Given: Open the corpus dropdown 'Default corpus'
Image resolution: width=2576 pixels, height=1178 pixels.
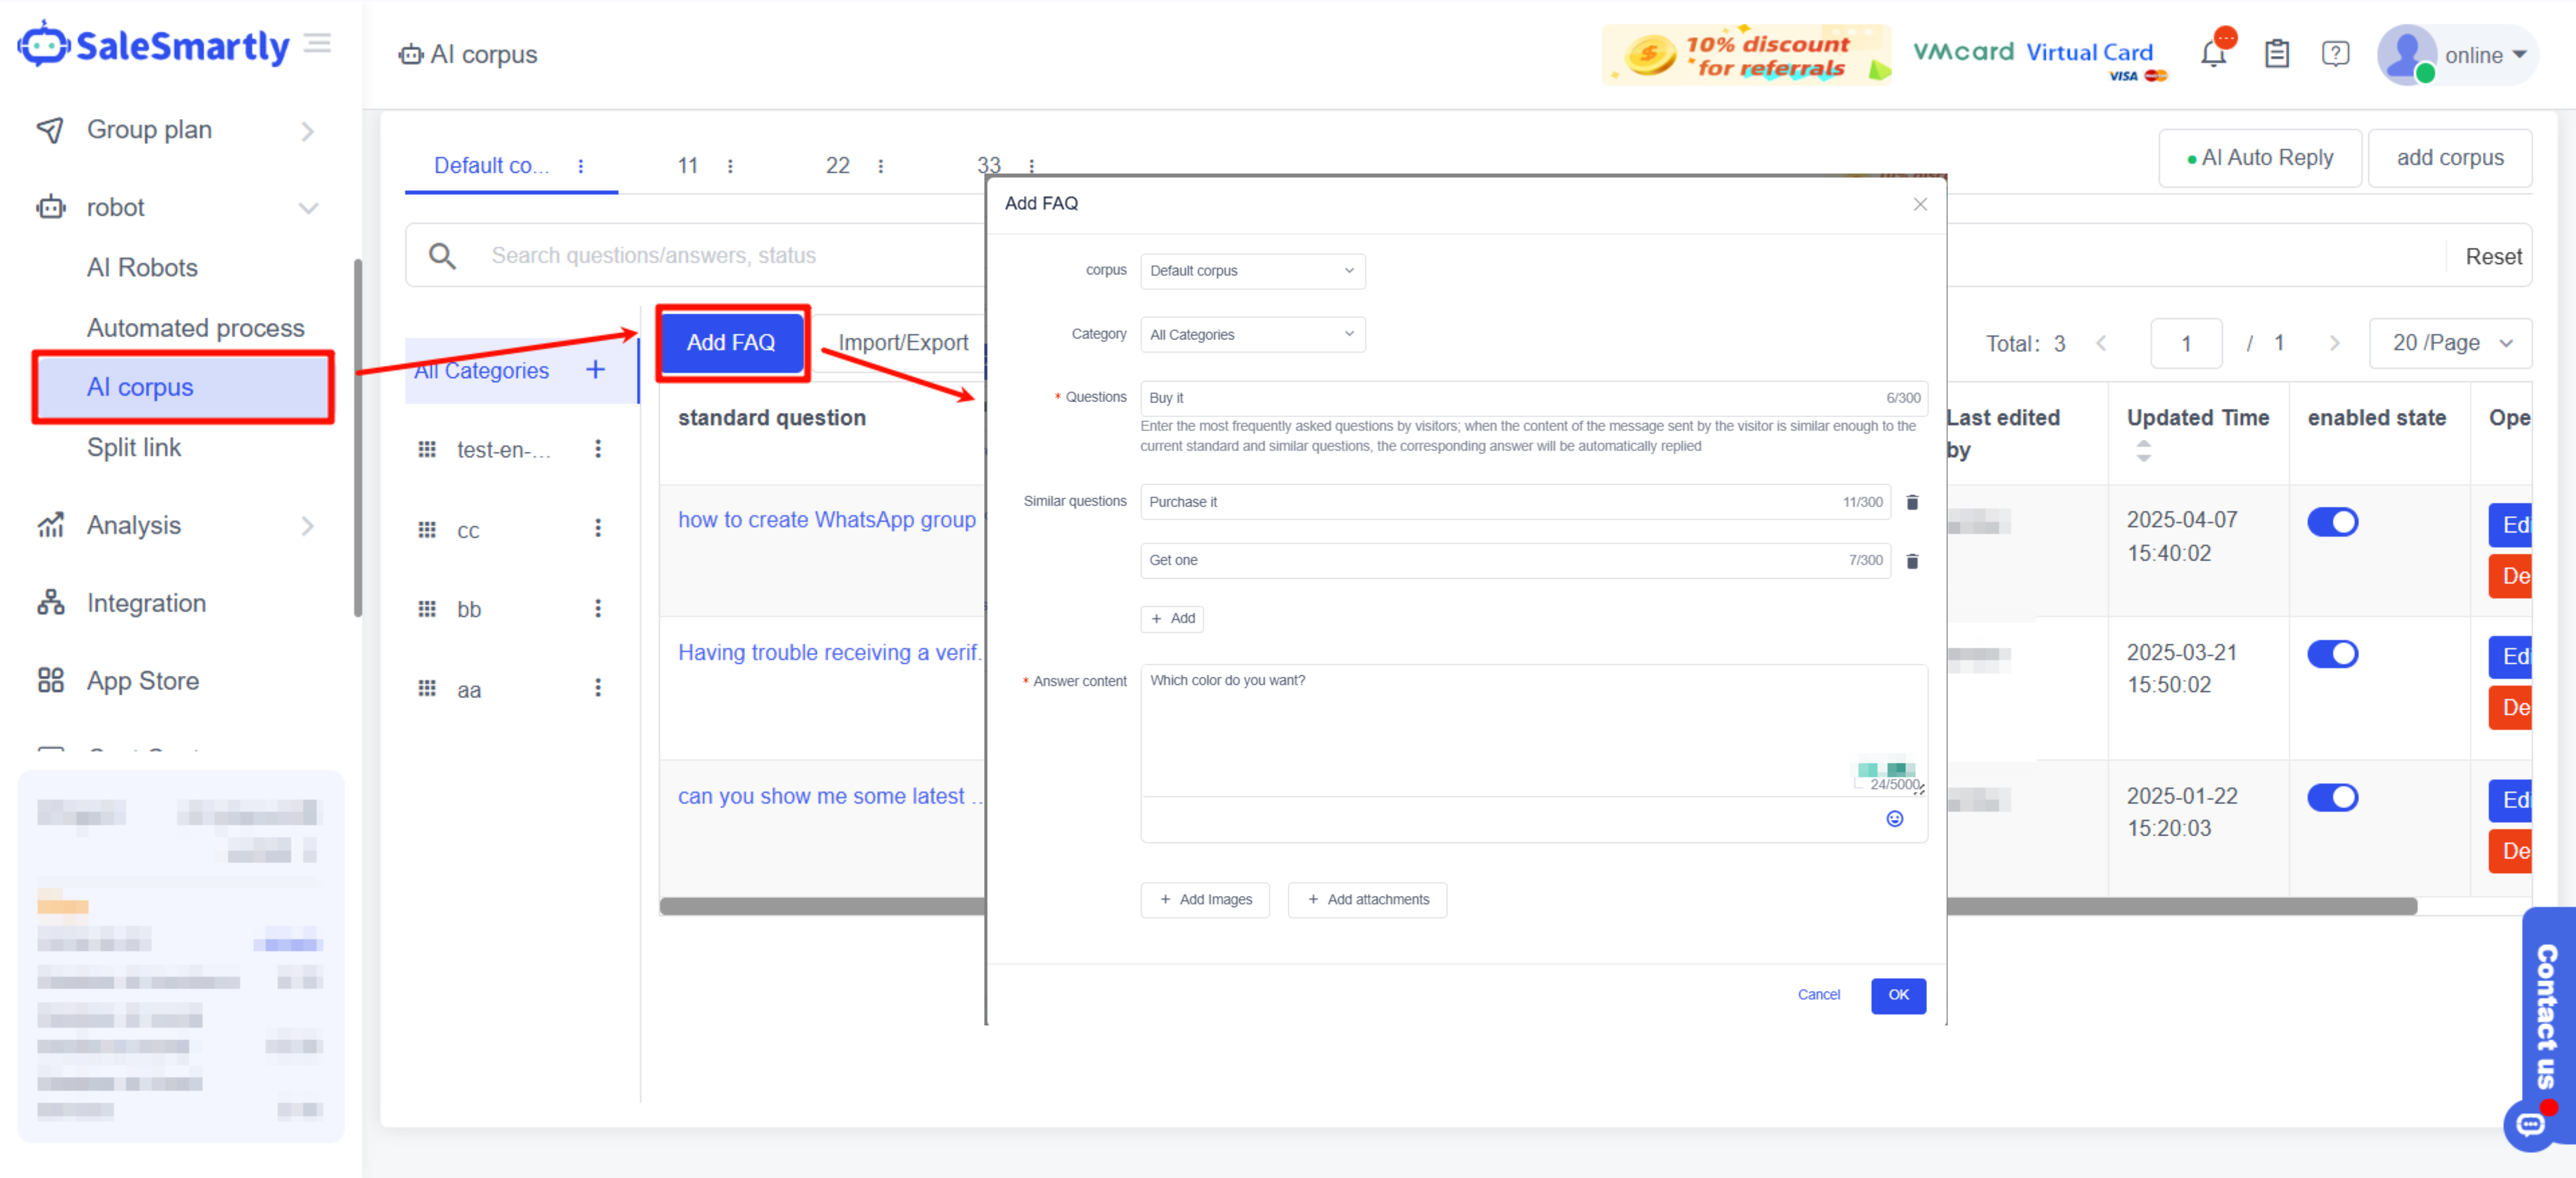Looking at the screenshot, I should (1252, 271).
